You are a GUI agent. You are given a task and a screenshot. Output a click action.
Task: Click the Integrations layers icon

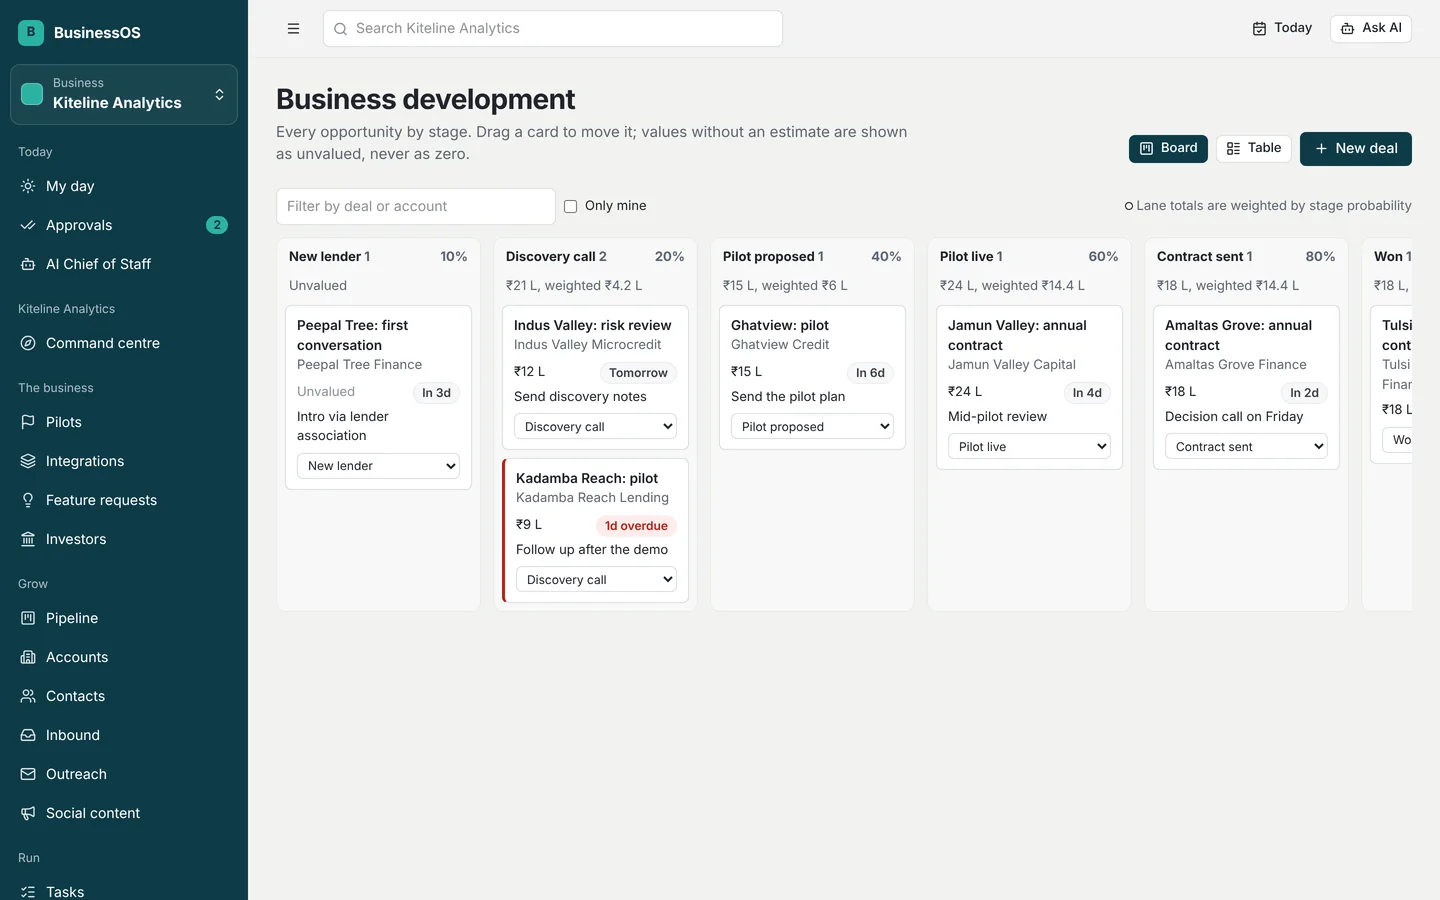(x=28, y=461)
